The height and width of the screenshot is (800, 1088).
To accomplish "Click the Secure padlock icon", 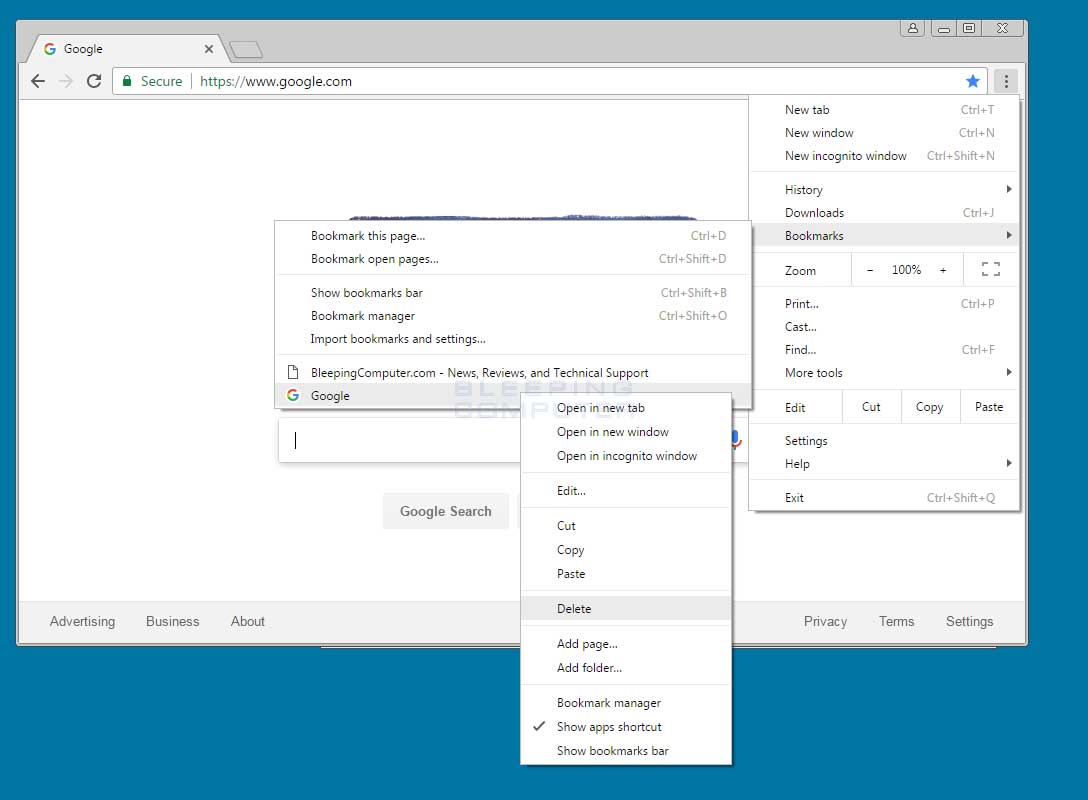I will (x=127, y=81).
